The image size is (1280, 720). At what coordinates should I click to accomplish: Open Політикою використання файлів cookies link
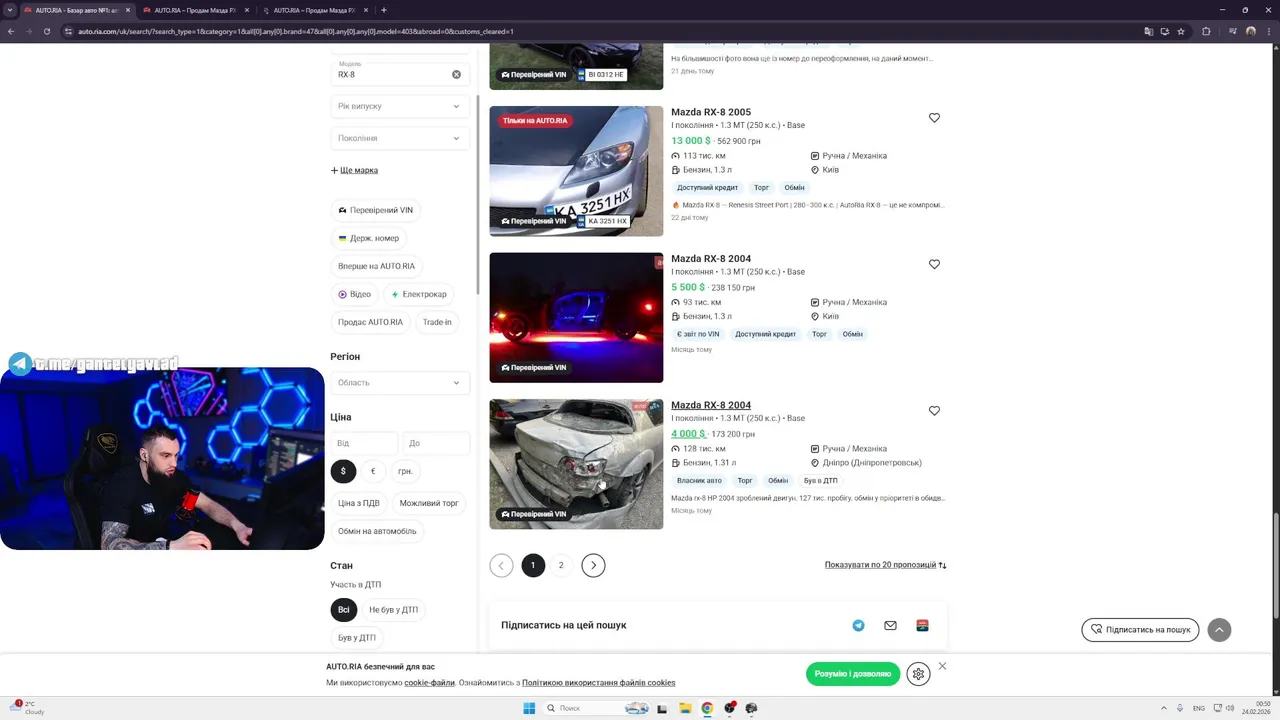[598, 683]
